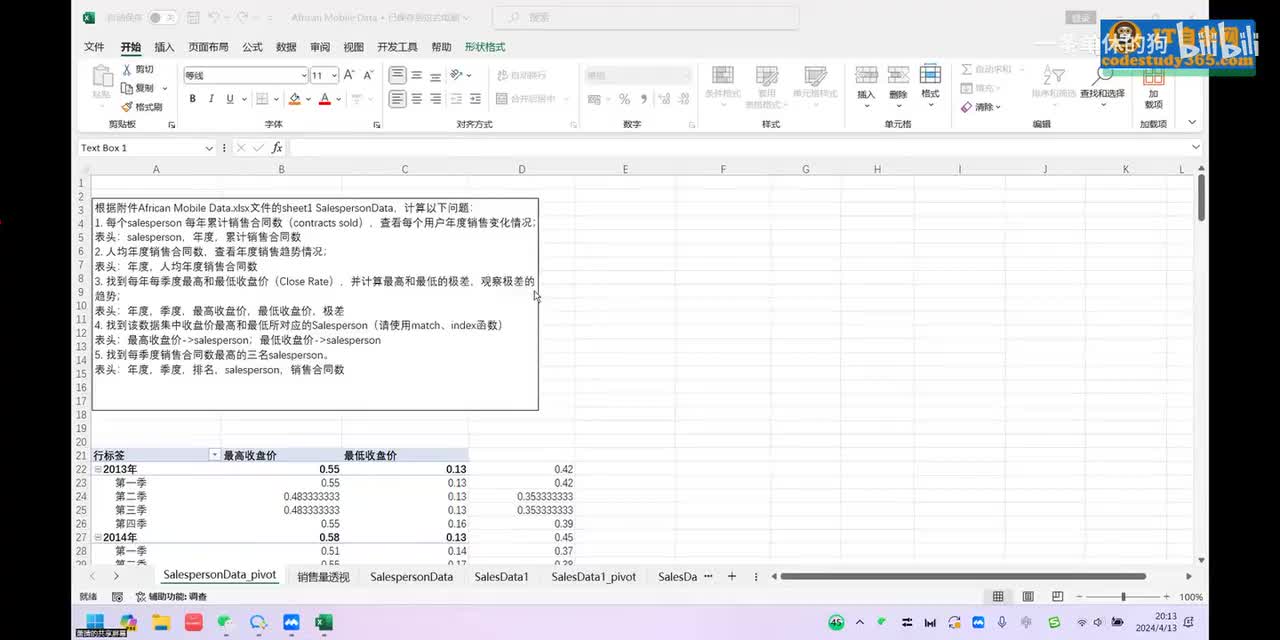Switch to the 插入 (Insert) tab
This screenshot has width=1280, height=640.
[x=164, y=47]
